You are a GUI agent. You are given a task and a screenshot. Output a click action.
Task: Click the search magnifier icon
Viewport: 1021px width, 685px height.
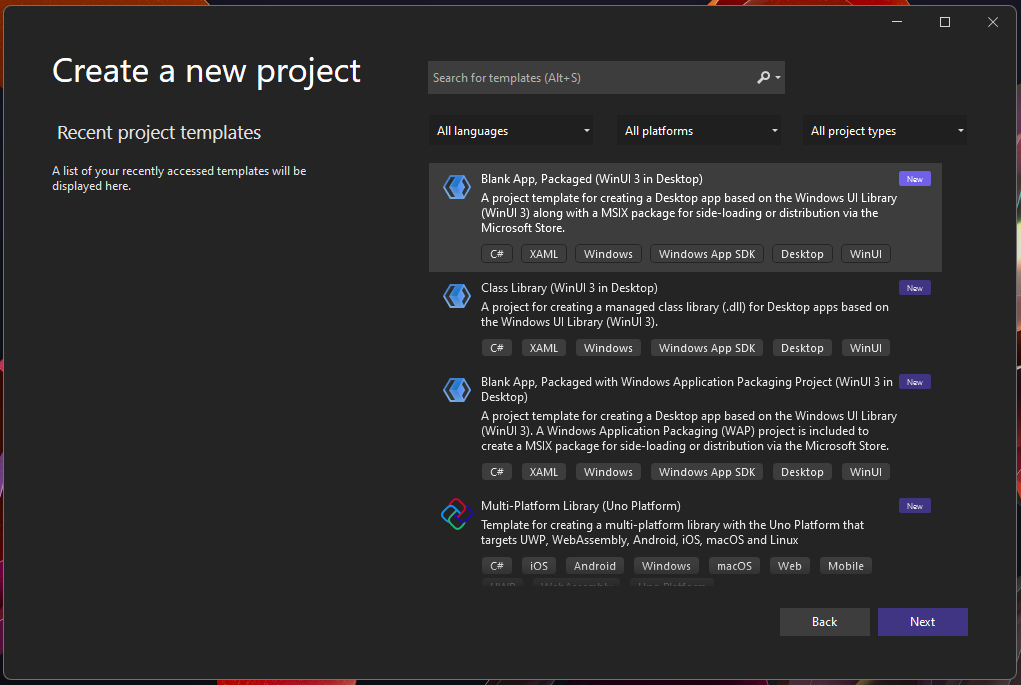[x=763, y=77]
